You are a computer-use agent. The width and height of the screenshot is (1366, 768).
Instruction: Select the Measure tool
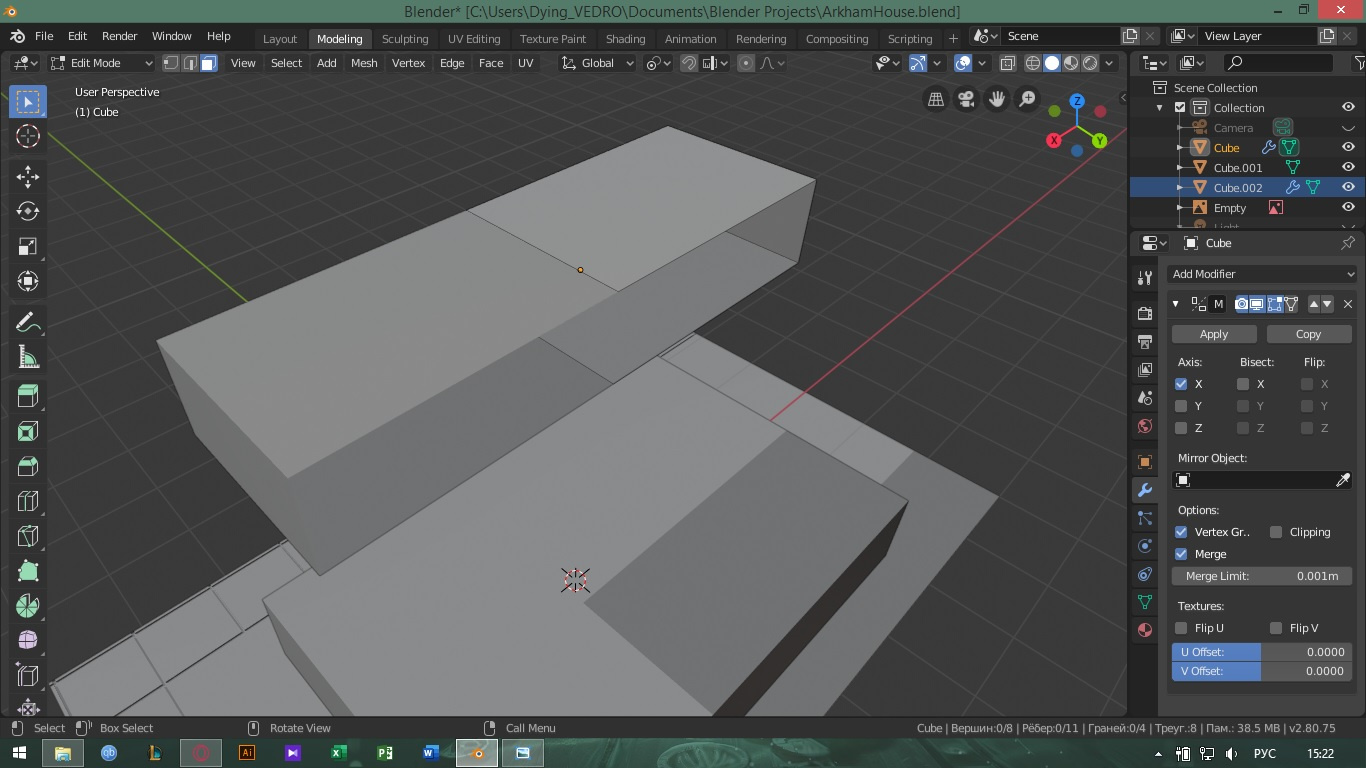click(x=28, y=357)
